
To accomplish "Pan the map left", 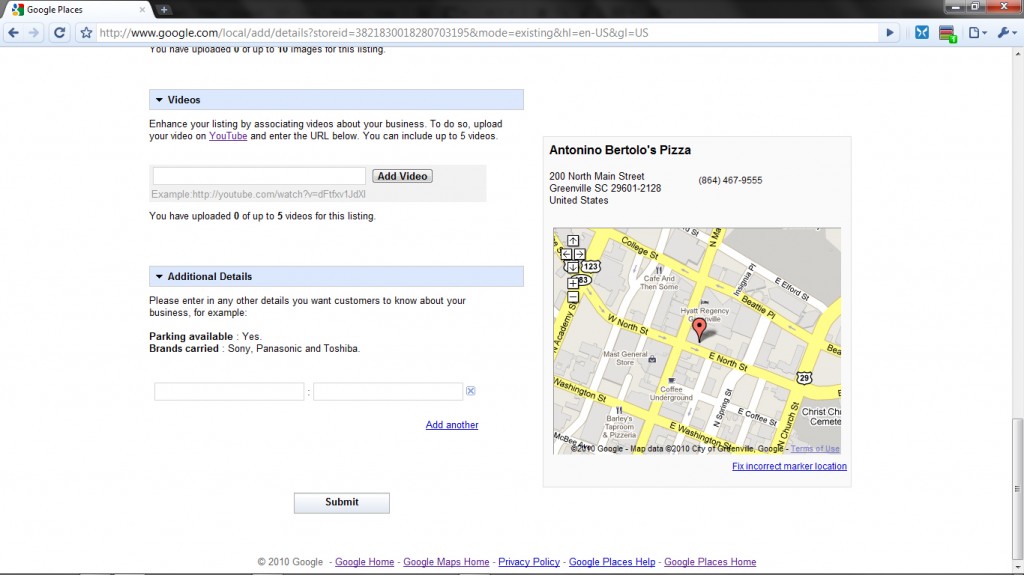I will 566,254.
